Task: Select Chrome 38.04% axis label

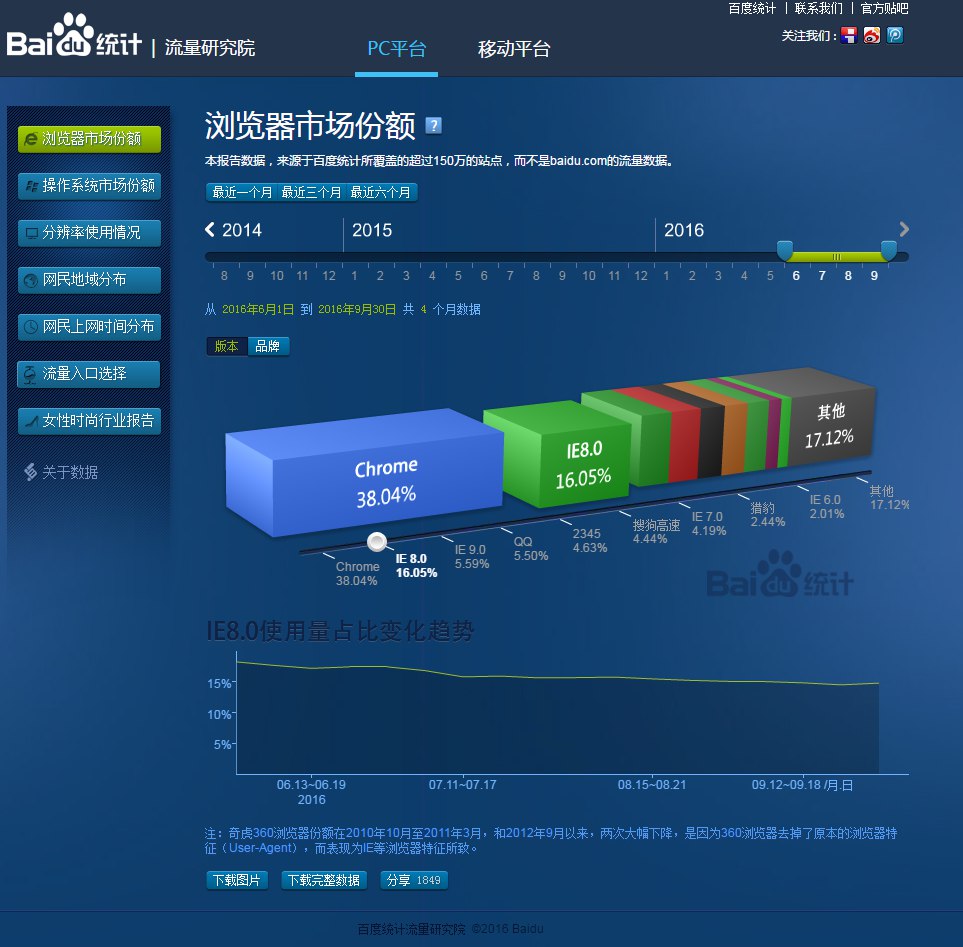Action: 357,574
